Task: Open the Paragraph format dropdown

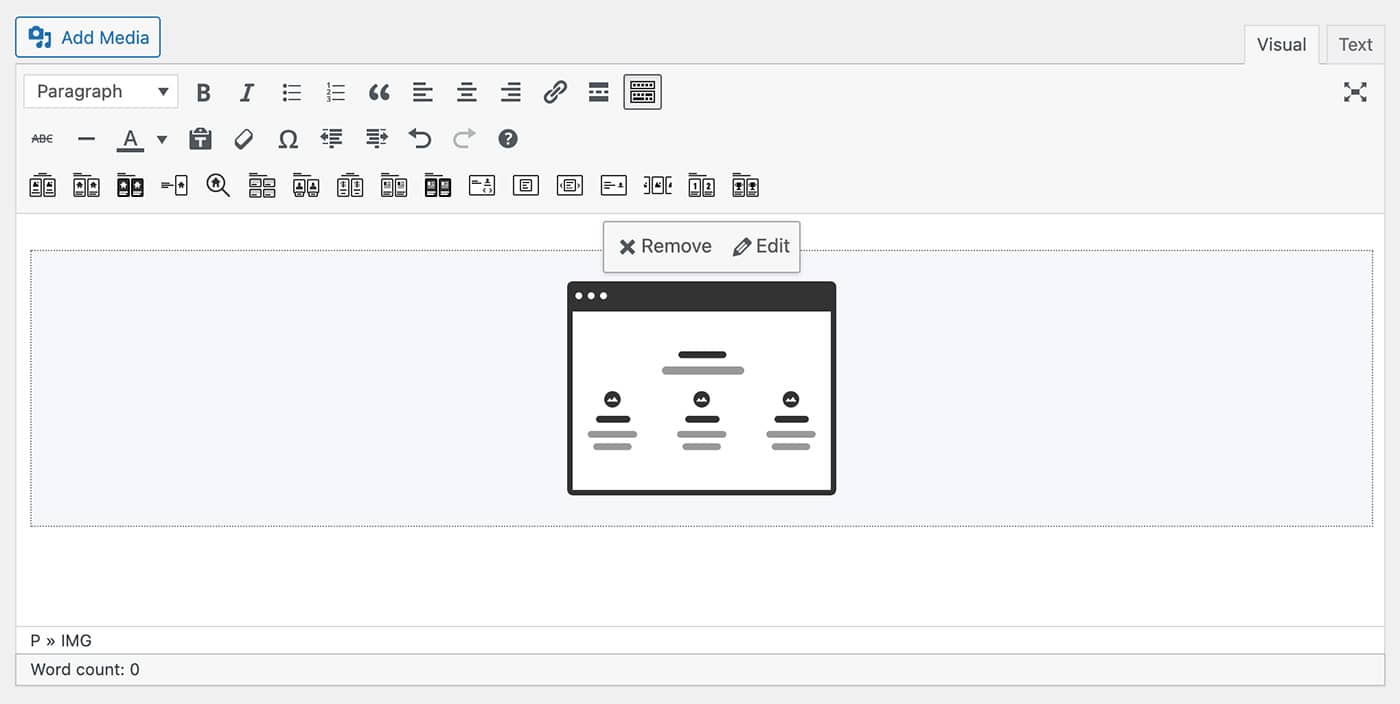Action: 101,92
